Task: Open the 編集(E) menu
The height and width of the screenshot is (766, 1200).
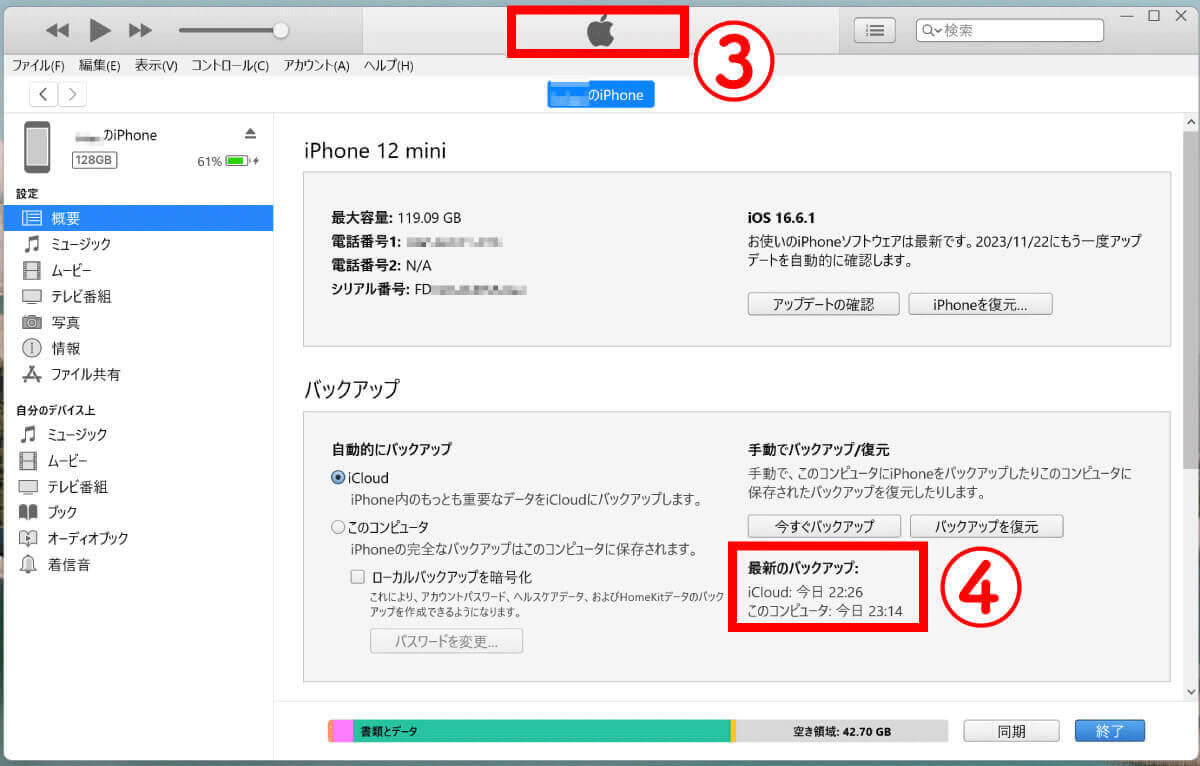Action: [99, 66]
